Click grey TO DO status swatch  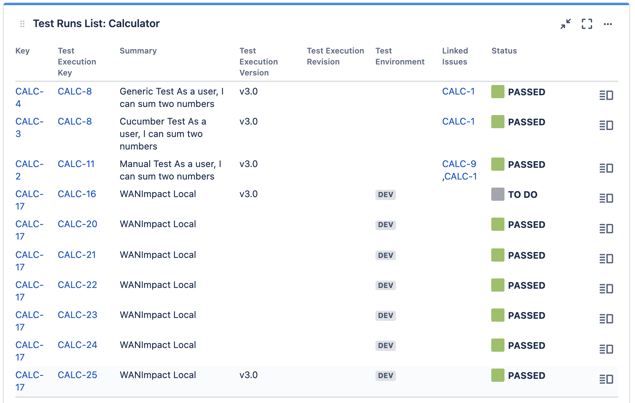(x=498, y=194)
